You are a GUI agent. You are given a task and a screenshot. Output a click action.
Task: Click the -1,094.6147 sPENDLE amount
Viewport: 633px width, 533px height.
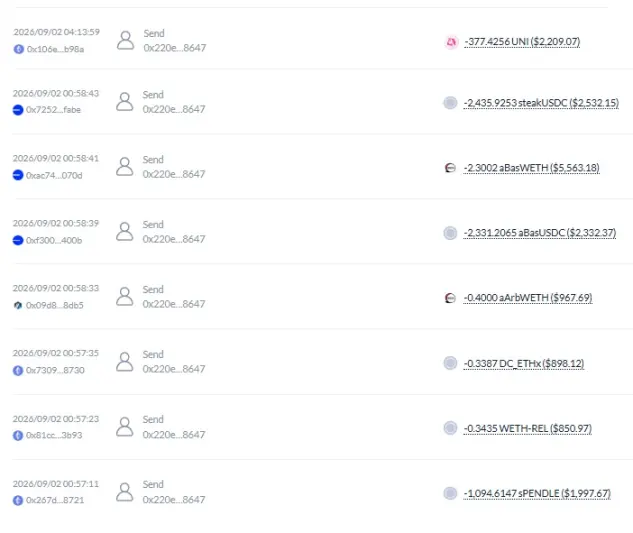tap(537, 493)
